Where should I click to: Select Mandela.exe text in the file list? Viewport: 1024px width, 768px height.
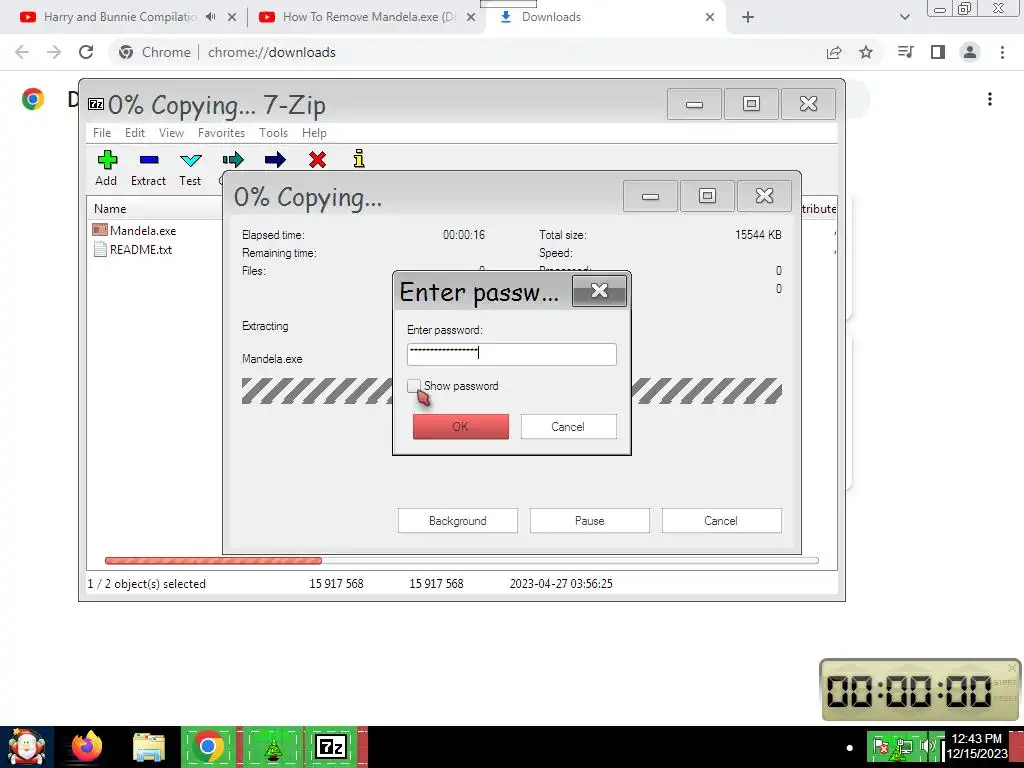coord(143,231)
